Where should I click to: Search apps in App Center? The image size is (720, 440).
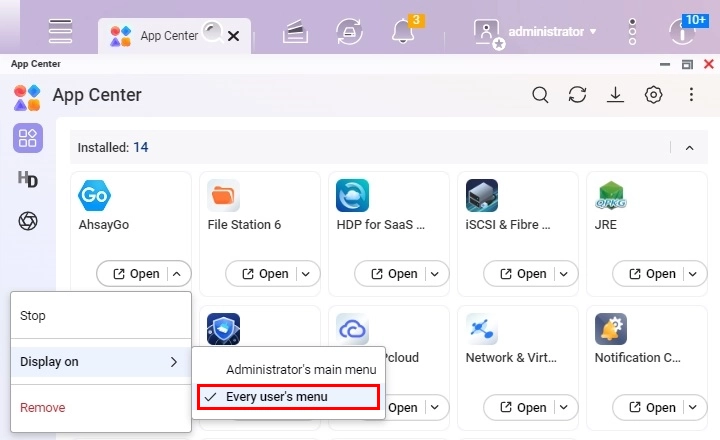[x=540, y=95]
